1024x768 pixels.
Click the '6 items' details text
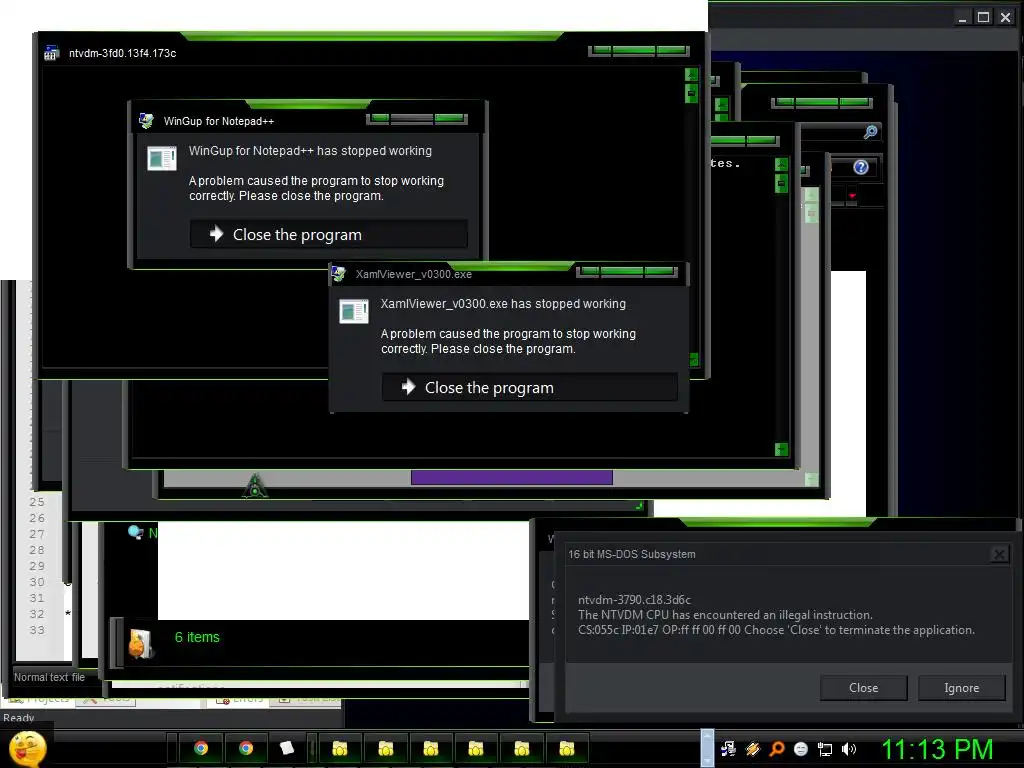197,637
